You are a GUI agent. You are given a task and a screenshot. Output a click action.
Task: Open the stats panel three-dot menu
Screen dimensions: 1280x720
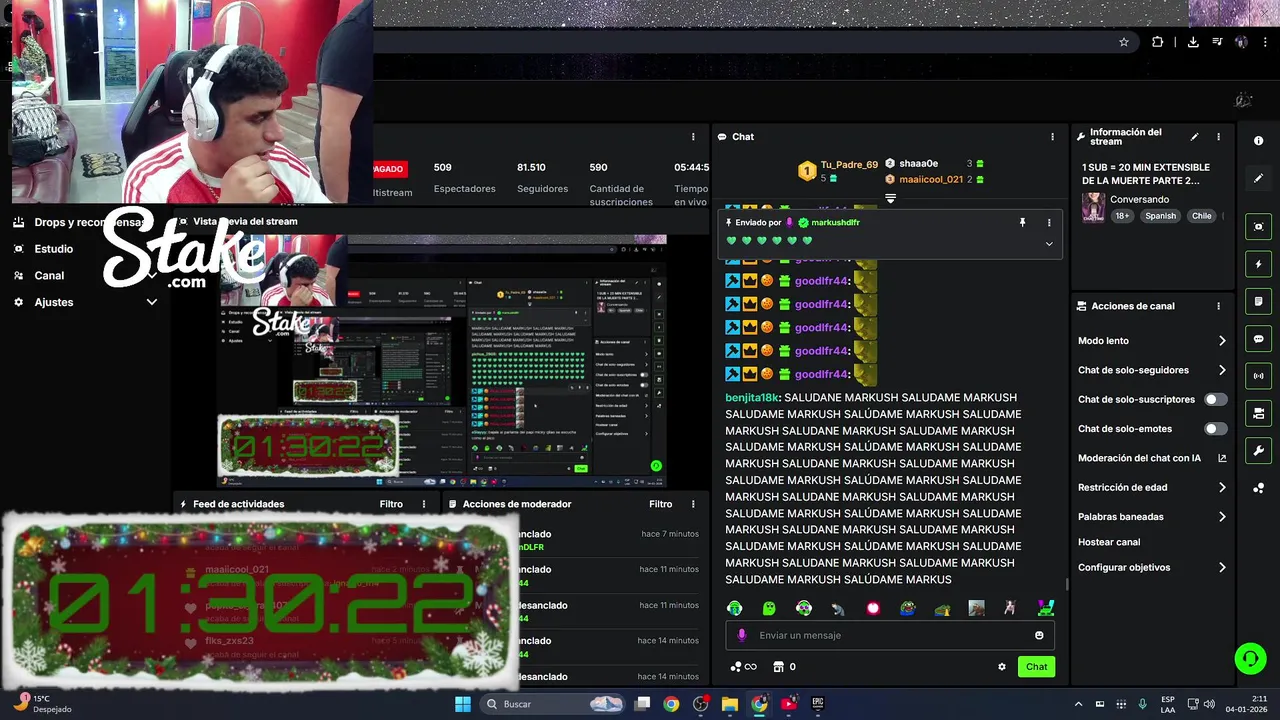[x=693, y=137]
